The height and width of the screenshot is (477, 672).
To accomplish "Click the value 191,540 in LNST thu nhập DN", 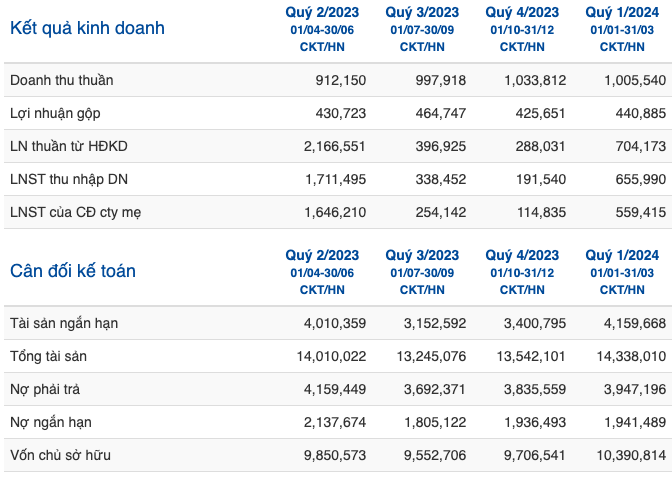I will pyautogui.click(x=541, y=179).
